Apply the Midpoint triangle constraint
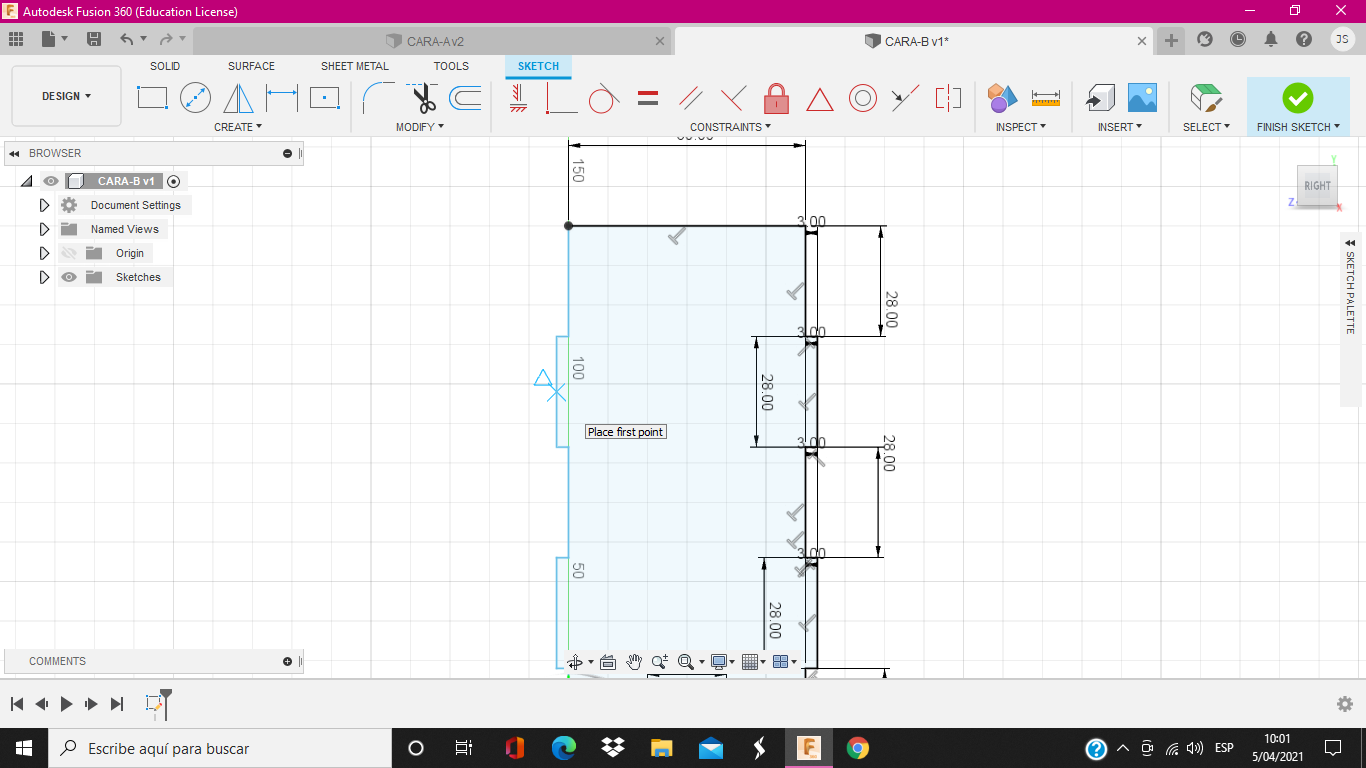 click(820, 99)
